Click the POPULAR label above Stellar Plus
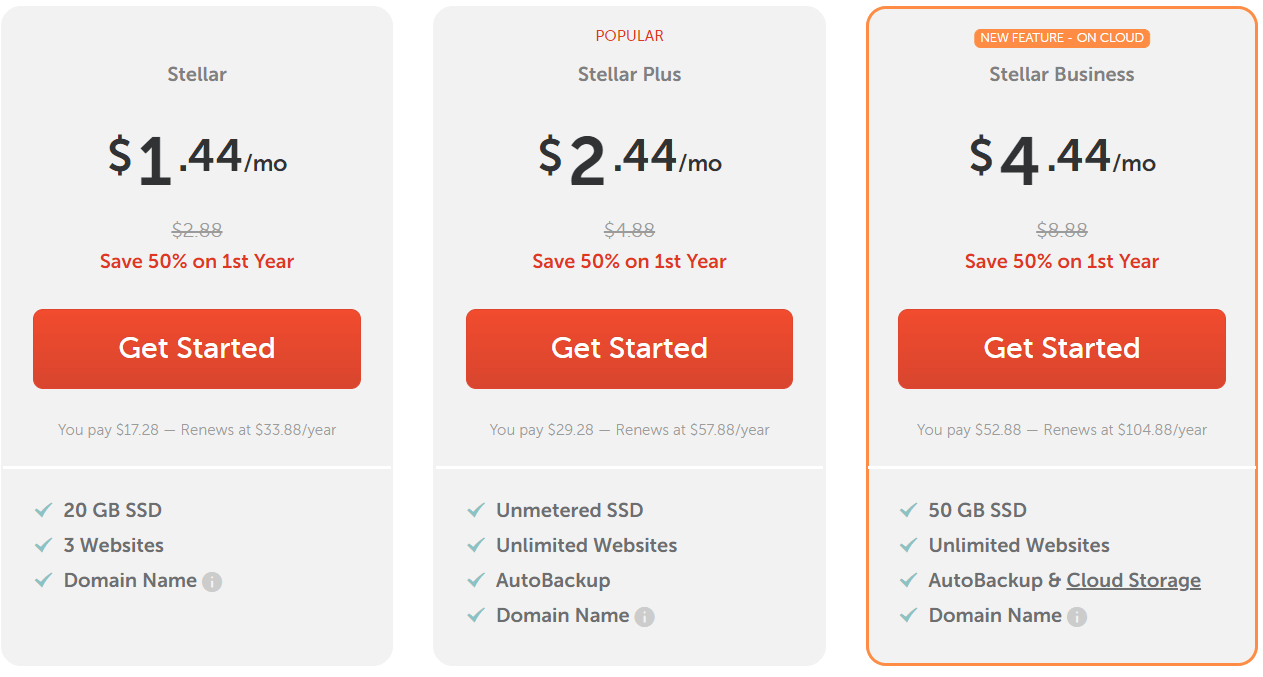Viewport: 1263px width, 677px height. (630, 36)
